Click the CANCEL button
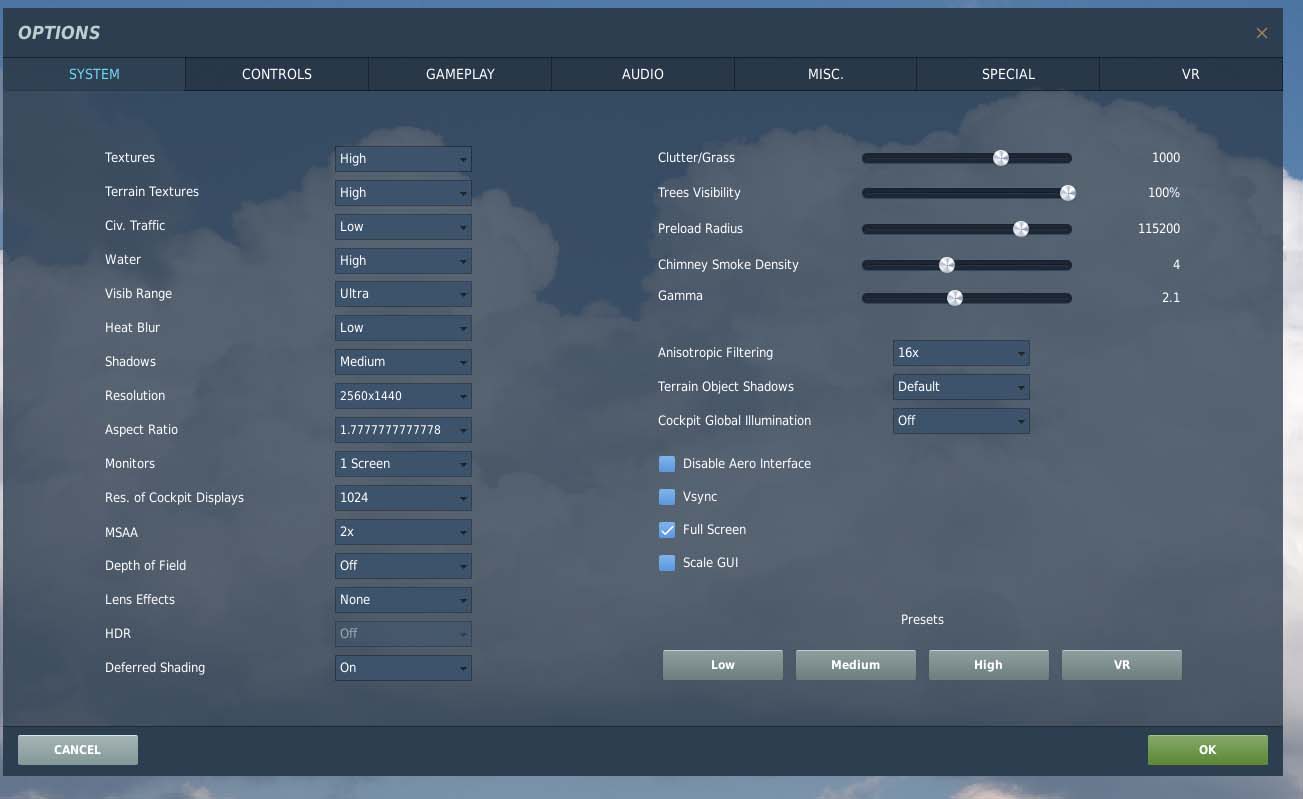The image size is (1303, 799). click(x=78, y=750)
